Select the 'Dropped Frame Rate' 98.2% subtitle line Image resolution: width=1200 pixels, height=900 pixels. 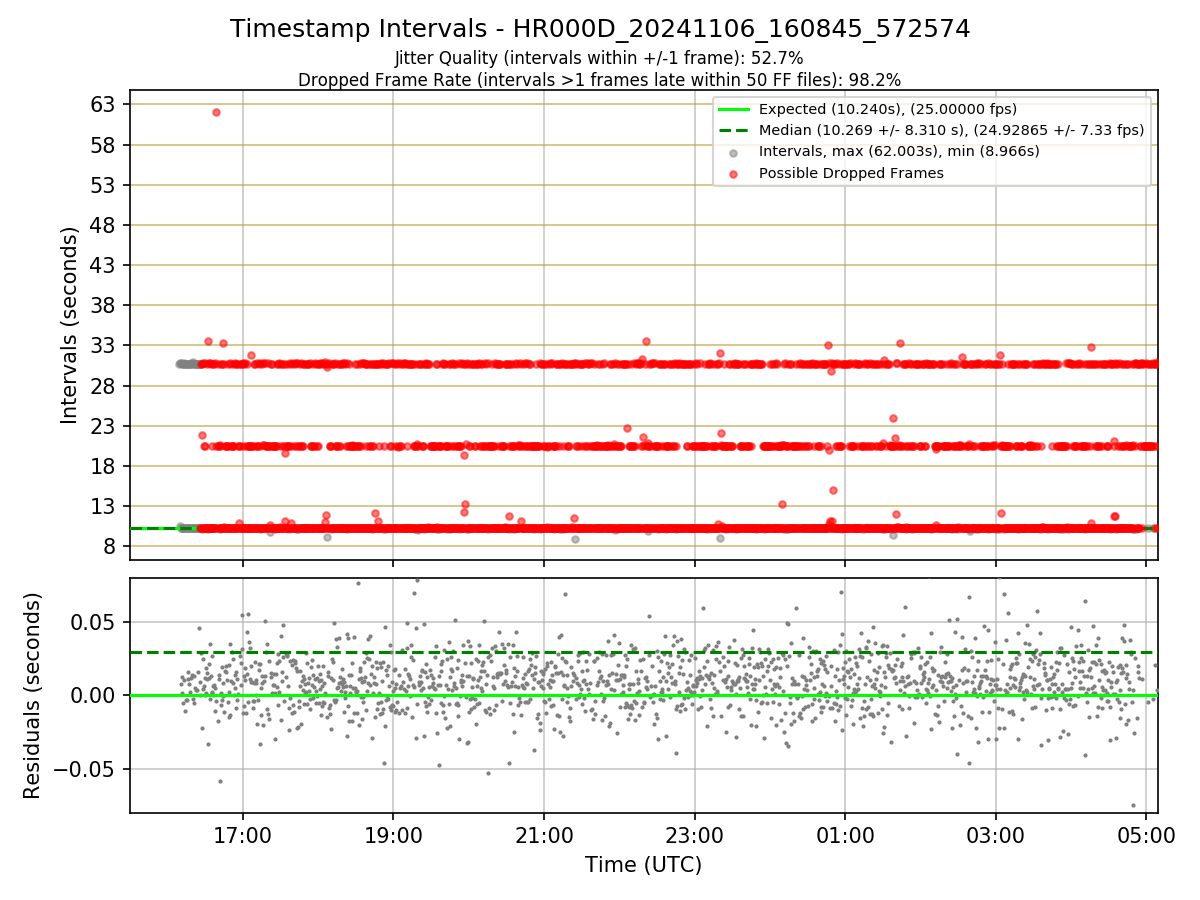600,80
